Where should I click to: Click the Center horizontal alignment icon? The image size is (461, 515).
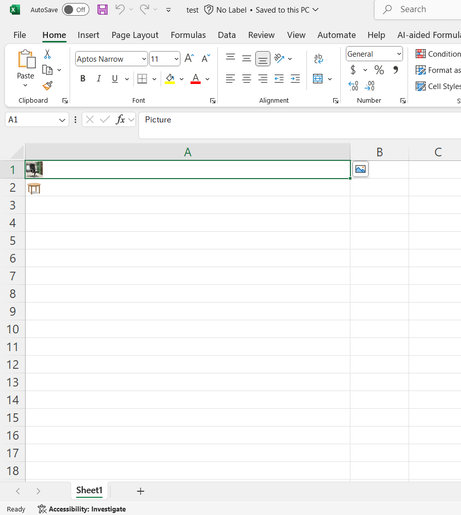click(x=246, y=79)
